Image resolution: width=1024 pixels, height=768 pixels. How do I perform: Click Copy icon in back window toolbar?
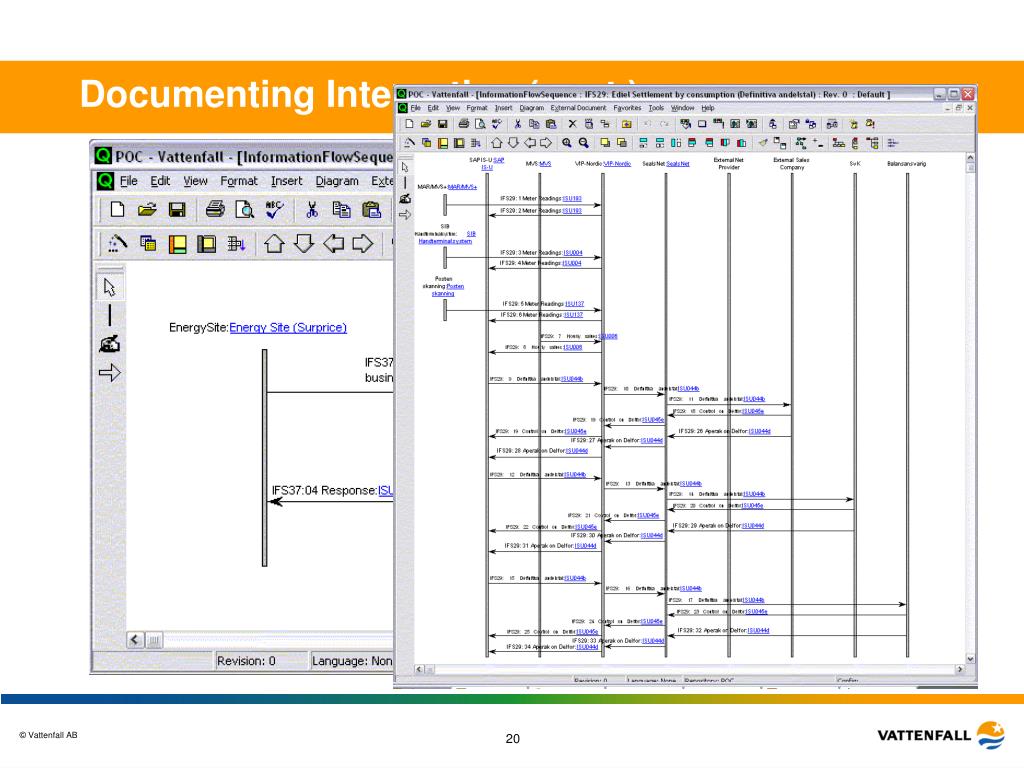click(x=342, y=209)
